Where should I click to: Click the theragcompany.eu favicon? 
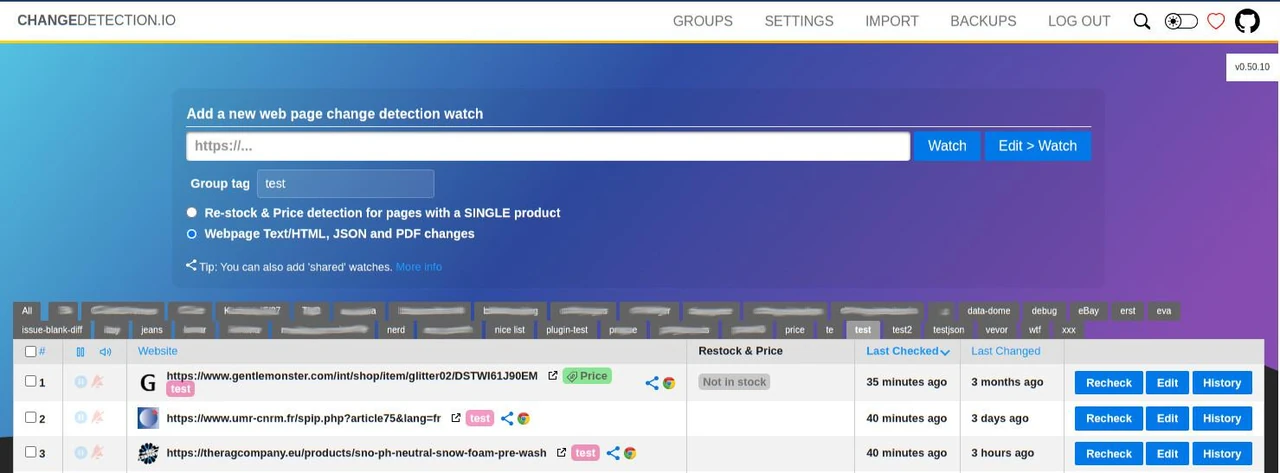(148, 453)
